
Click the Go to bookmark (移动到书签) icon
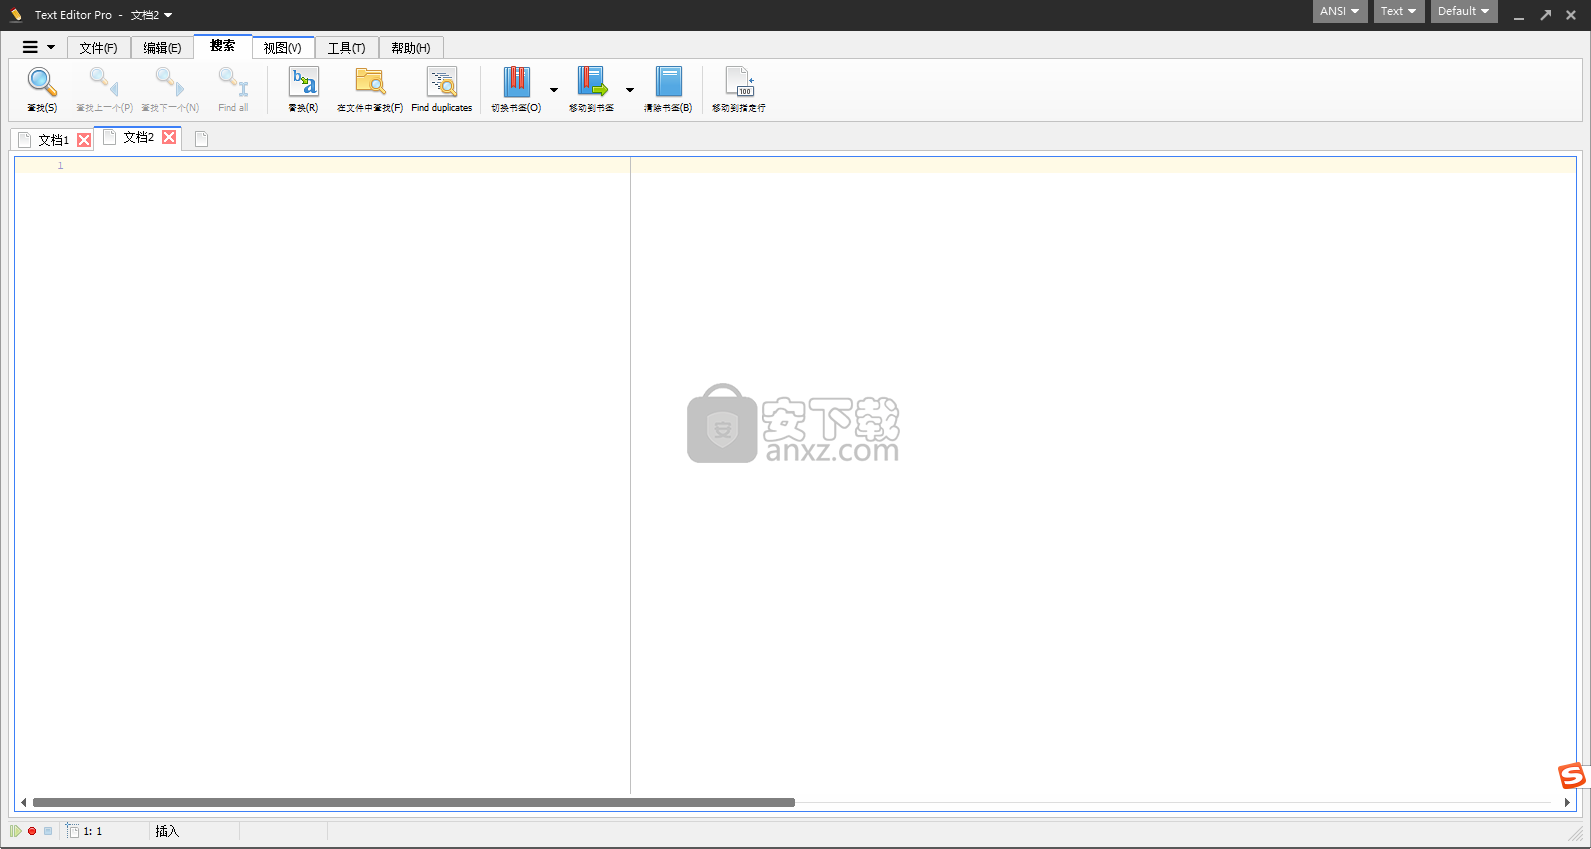click(x=592, y=82)
